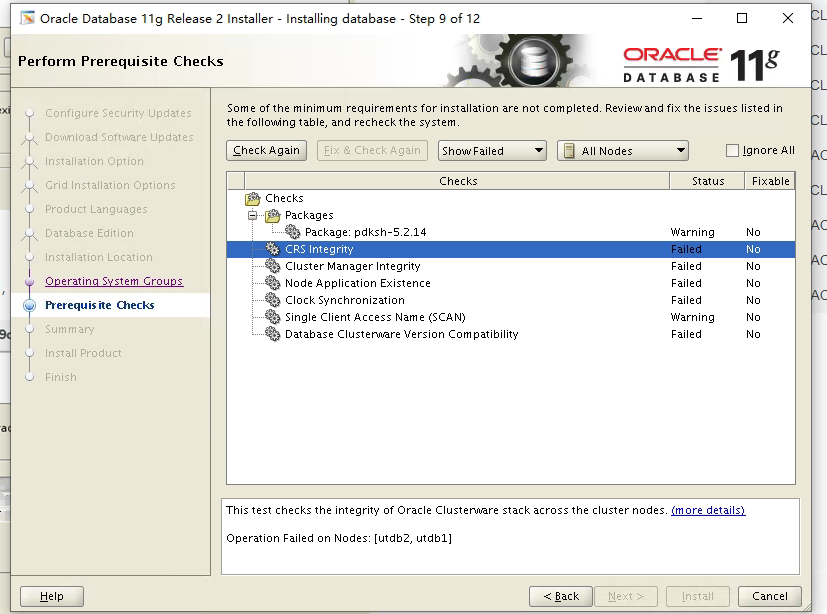The height and width of the screenshot is (614, 827).
Task: Select Database Clusterware Version Compatibility row
Action: [x=511, y=334]
